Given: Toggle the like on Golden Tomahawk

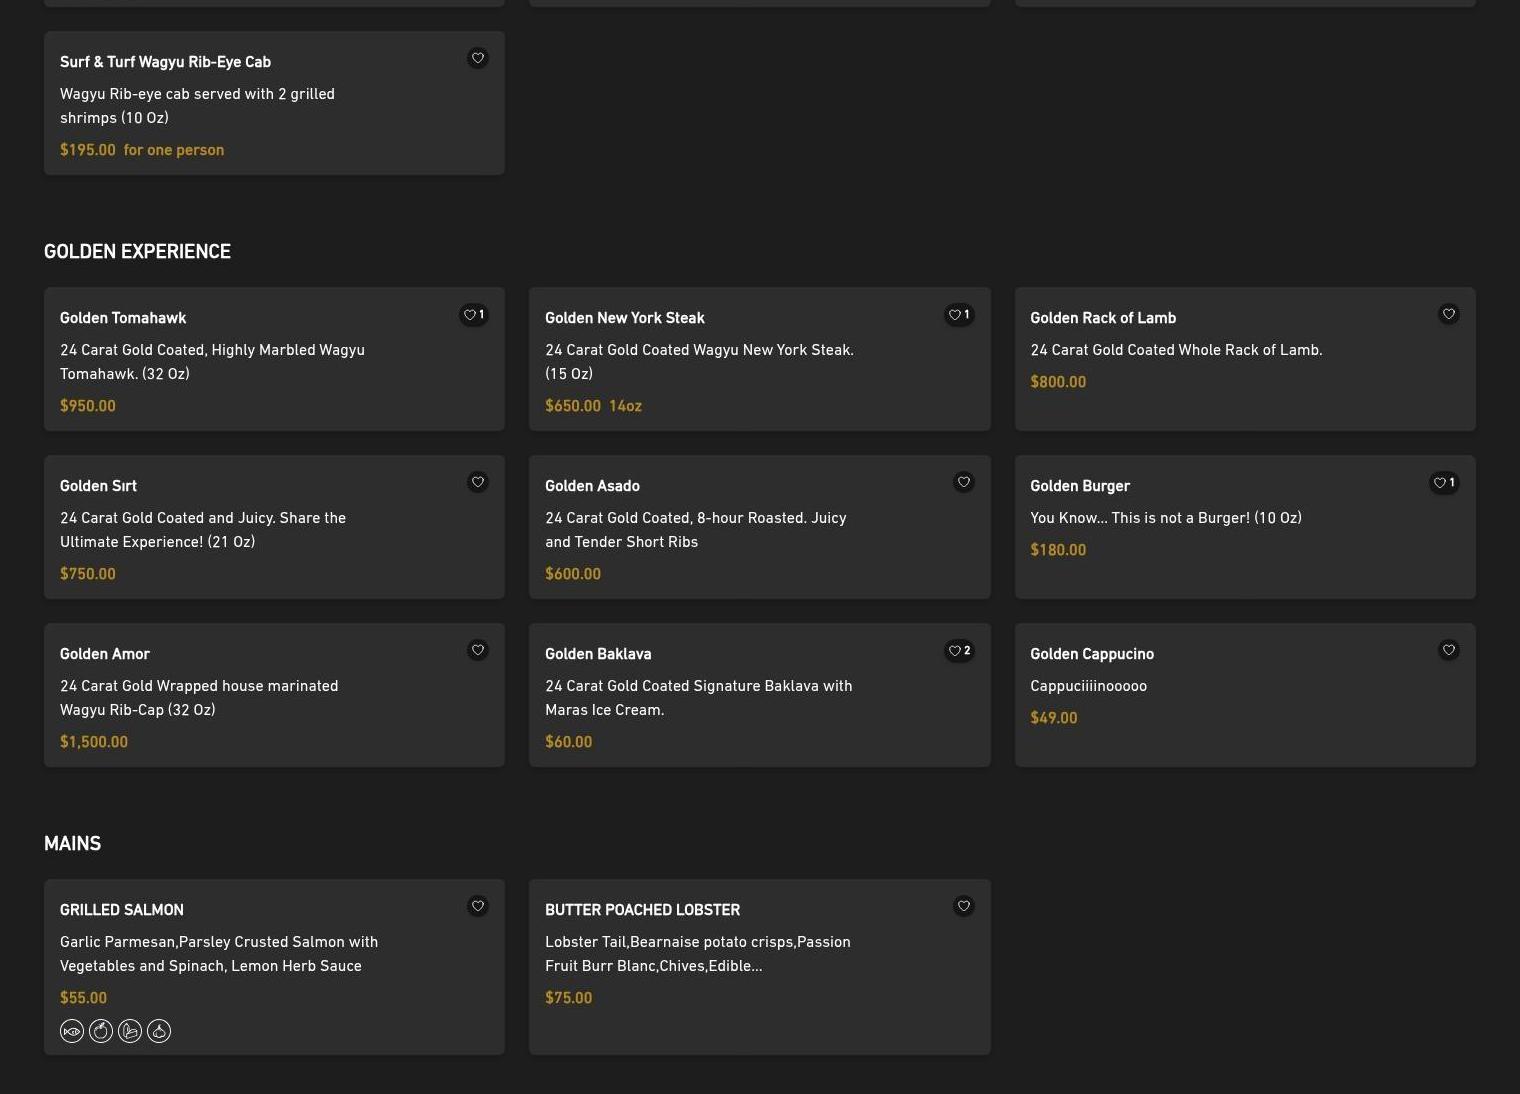Looking at the screenshot, I should 474,315.
